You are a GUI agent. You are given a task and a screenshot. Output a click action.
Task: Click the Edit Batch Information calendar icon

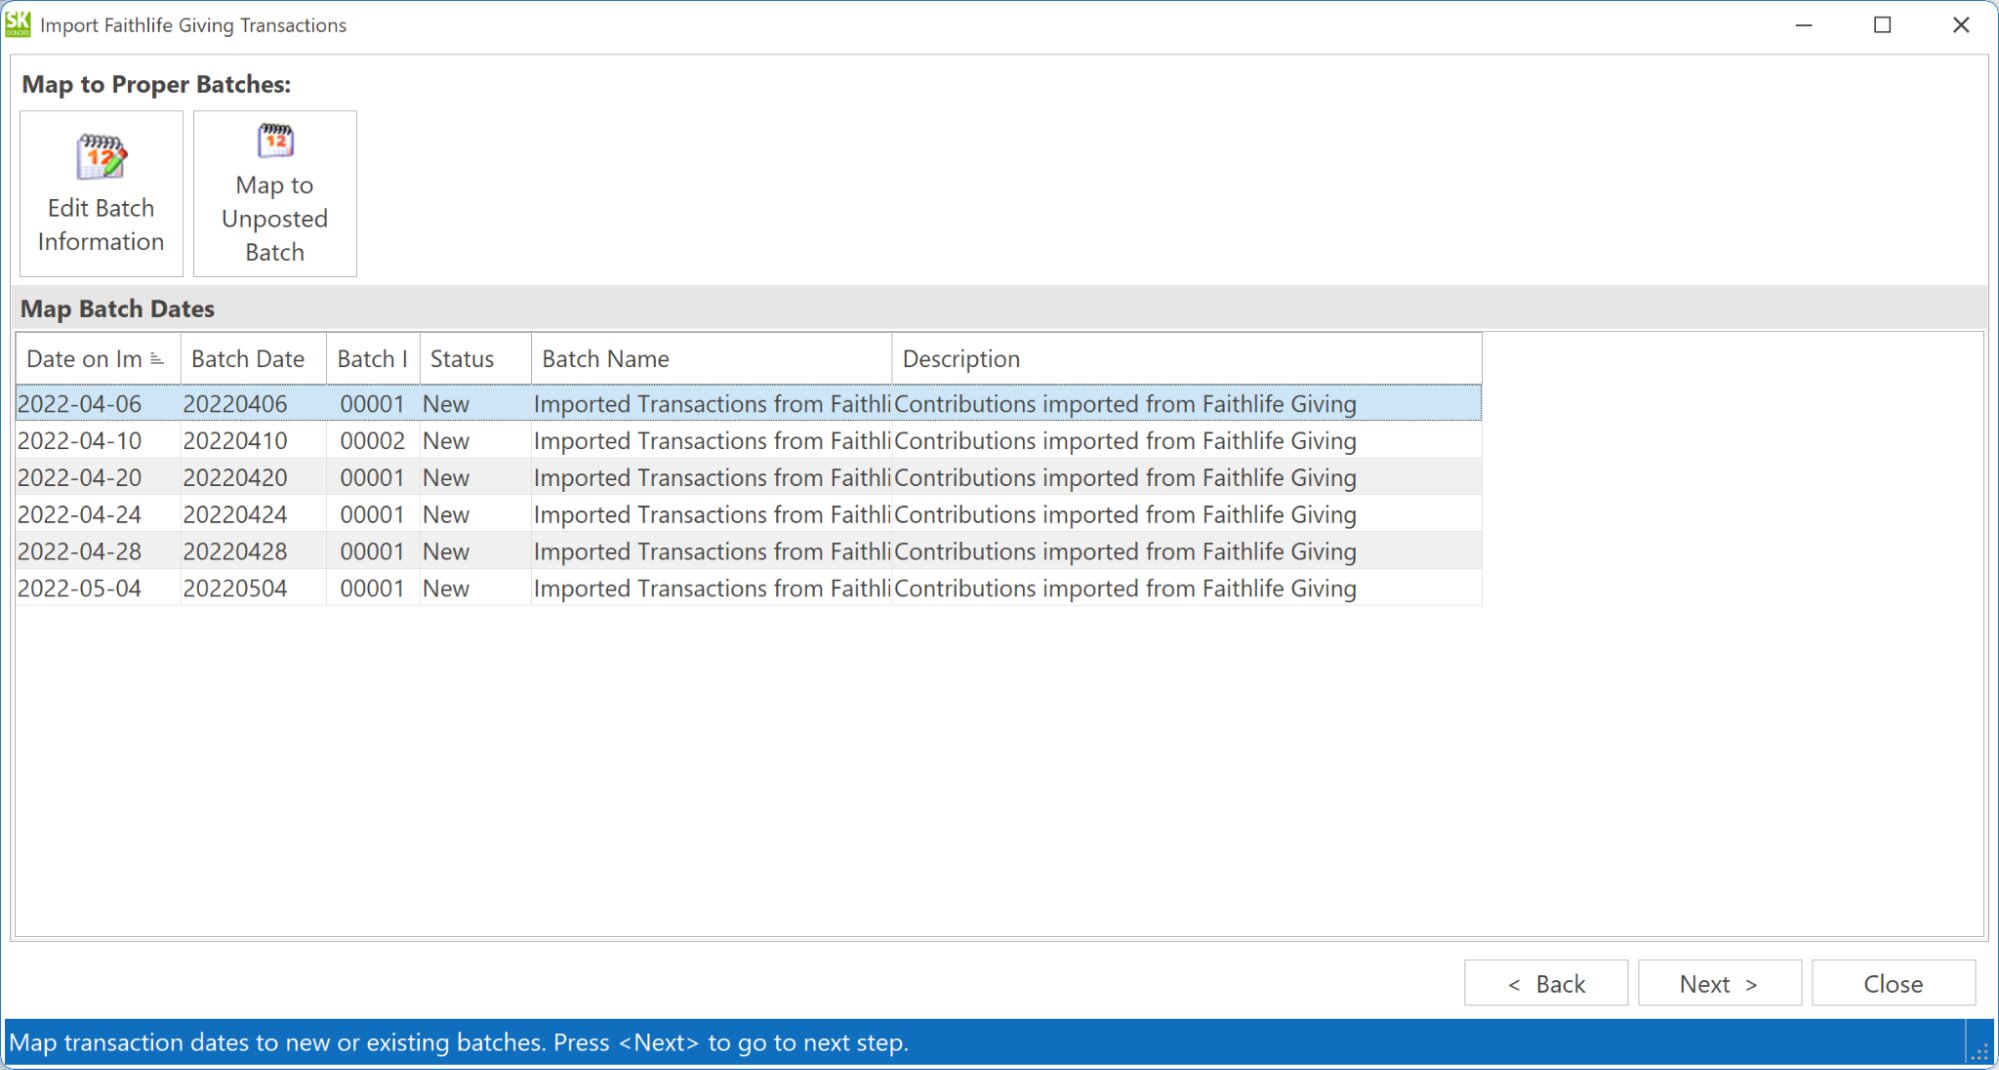[x=101, y=157]
